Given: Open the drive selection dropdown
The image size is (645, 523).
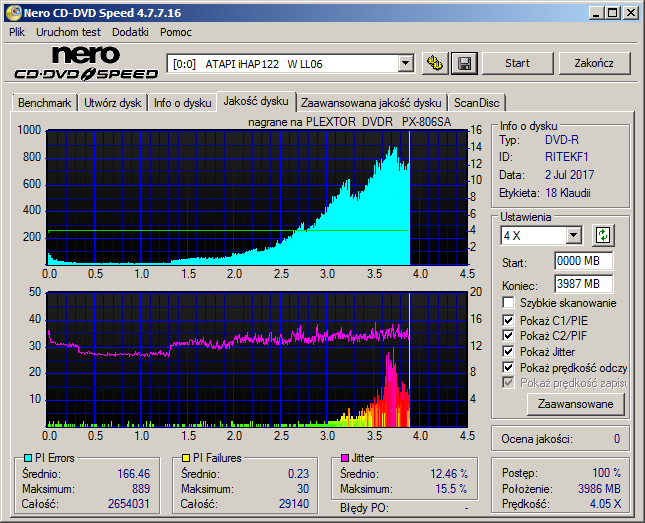Looking at the screenshot, I should 406,64.
